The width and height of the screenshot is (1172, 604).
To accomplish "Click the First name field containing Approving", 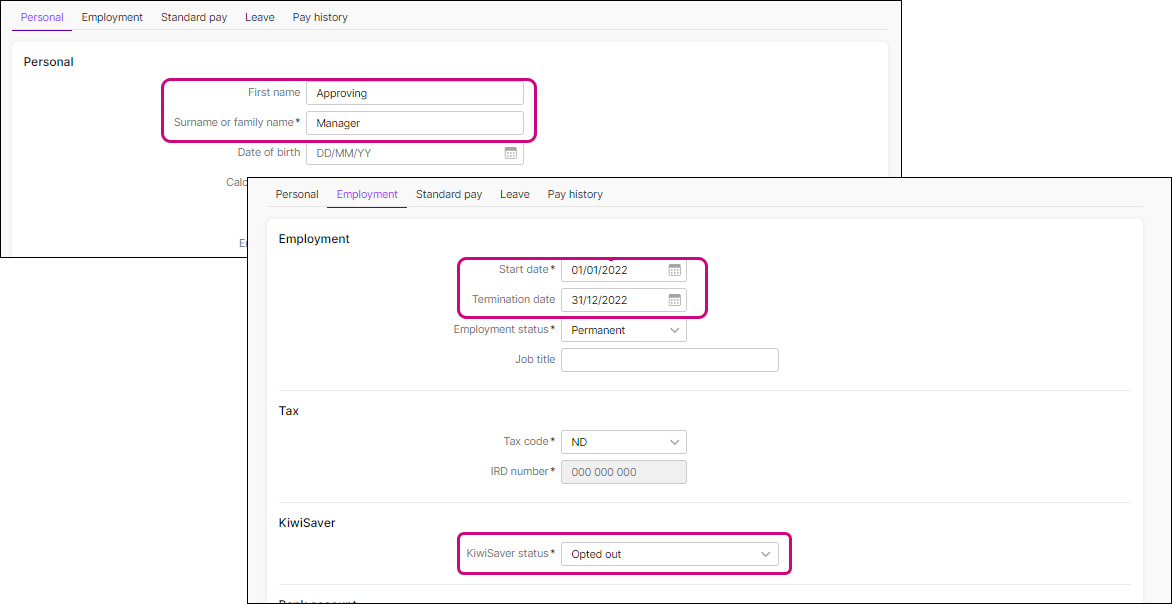I will 414,93.
